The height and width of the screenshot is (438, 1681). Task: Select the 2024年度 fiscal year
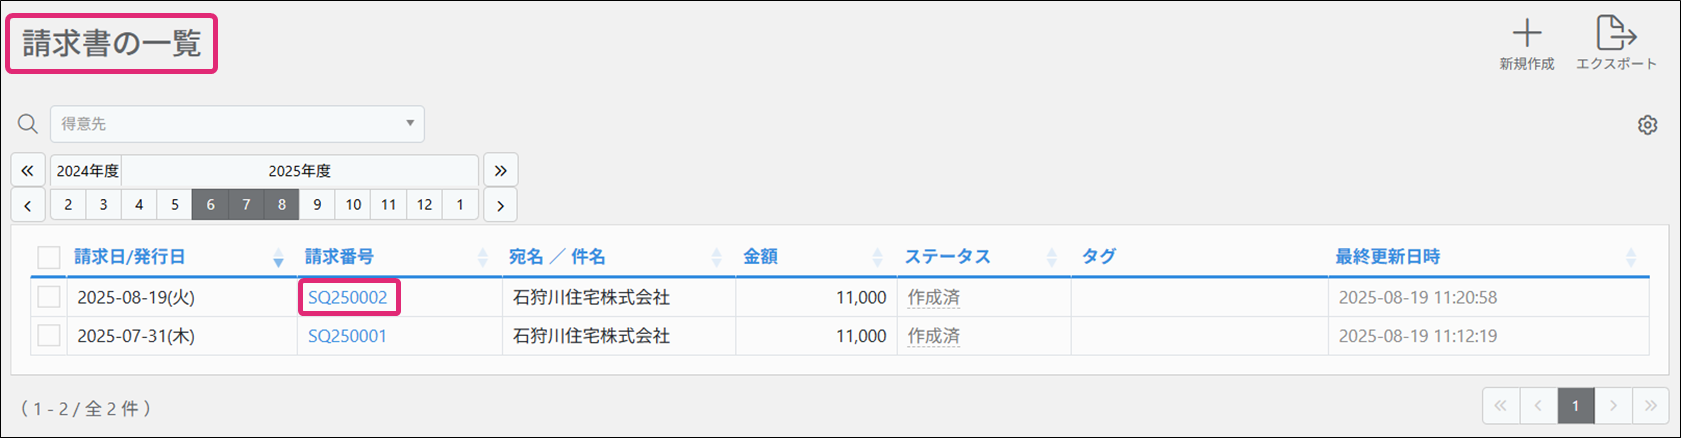[x=87, y=171]
